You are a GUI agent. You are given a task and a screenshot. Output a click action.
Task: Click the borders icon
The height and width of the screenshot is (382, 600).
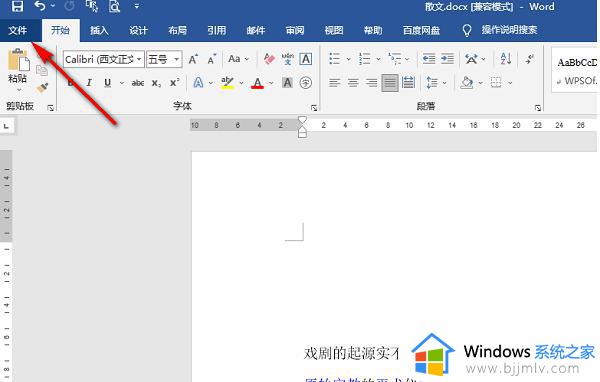(496, 82)
